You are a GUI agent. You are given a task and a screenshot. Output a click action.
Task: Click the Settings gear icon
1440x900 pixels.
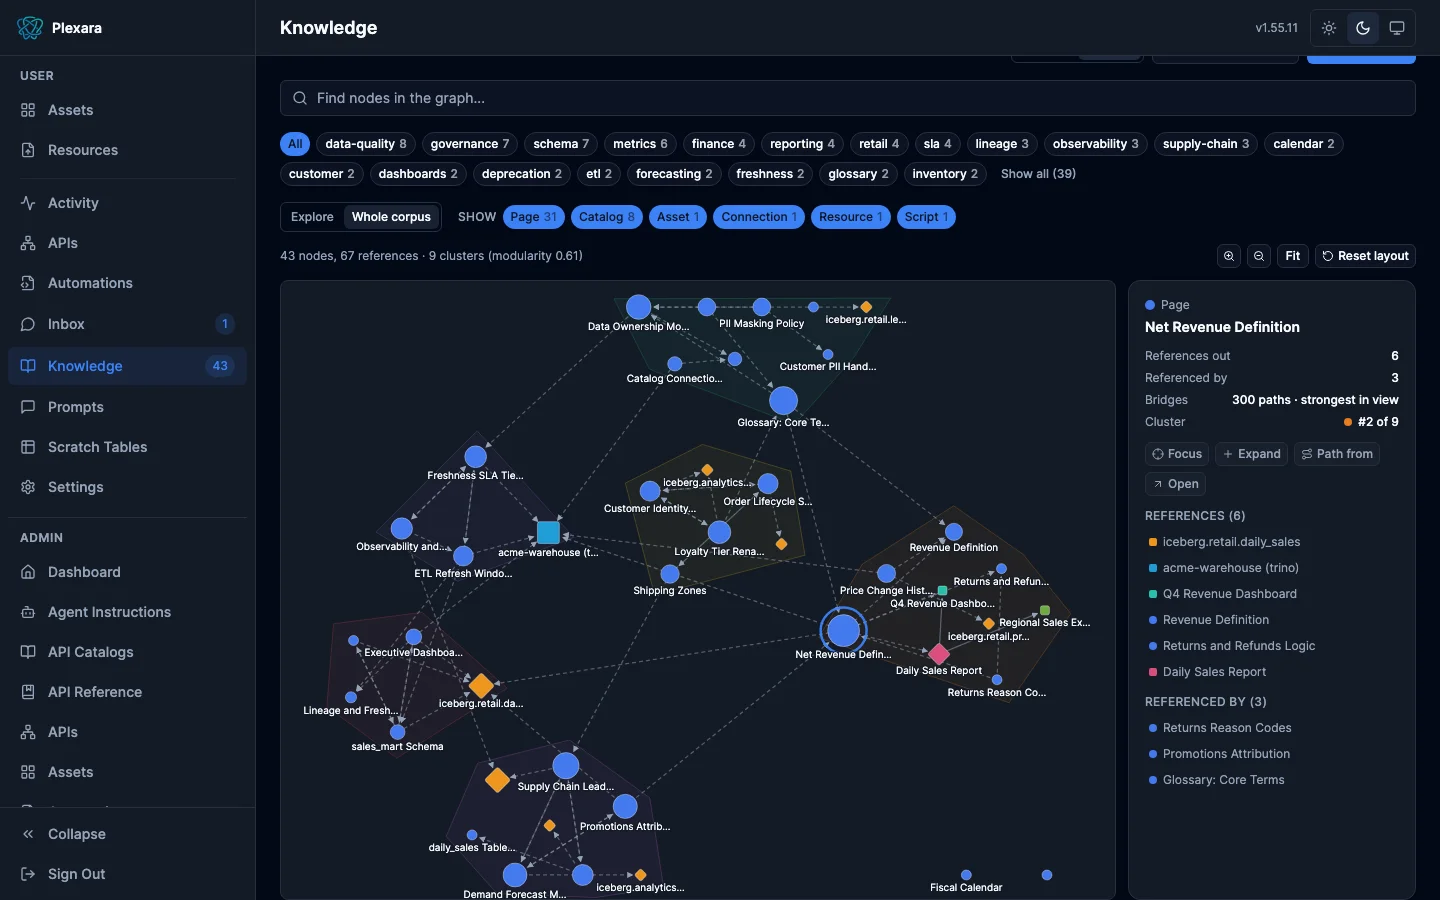[x=28, y=487]
